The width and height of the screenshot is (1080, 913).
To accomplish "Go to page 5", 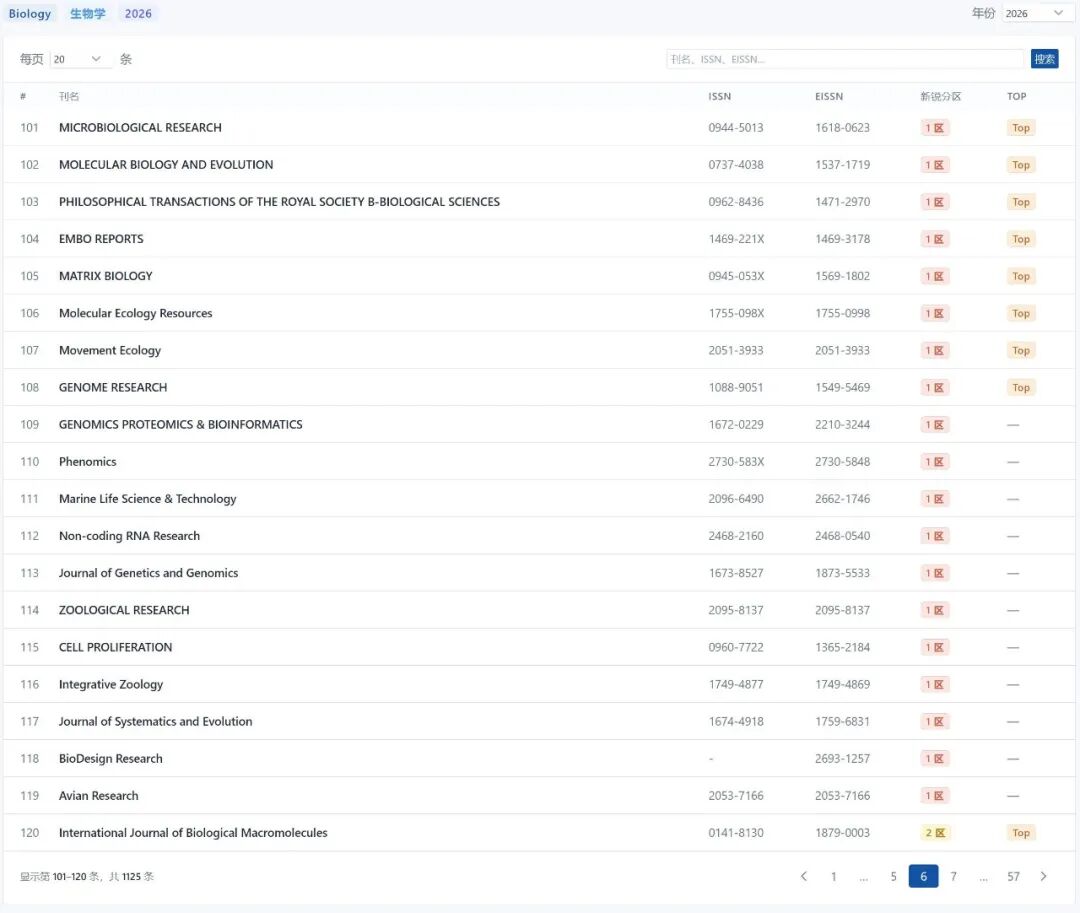I will 893,876.
